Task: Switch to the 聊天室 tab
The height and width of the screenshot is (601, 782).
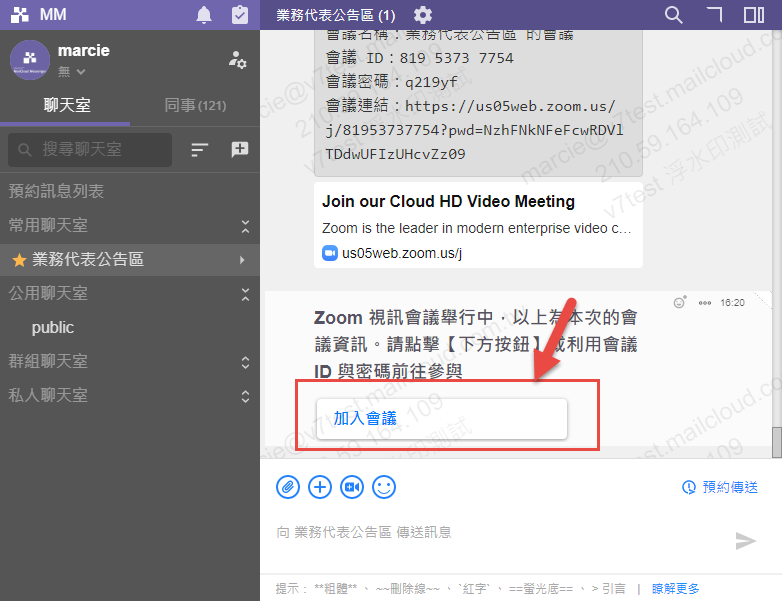Action: point(67,105)
